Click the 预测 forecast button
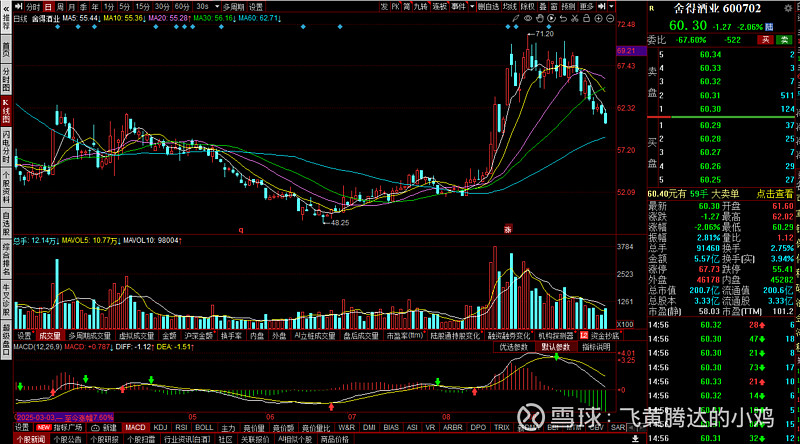The height and width of the screenshot is (444, 800). (x=568, y=7)
